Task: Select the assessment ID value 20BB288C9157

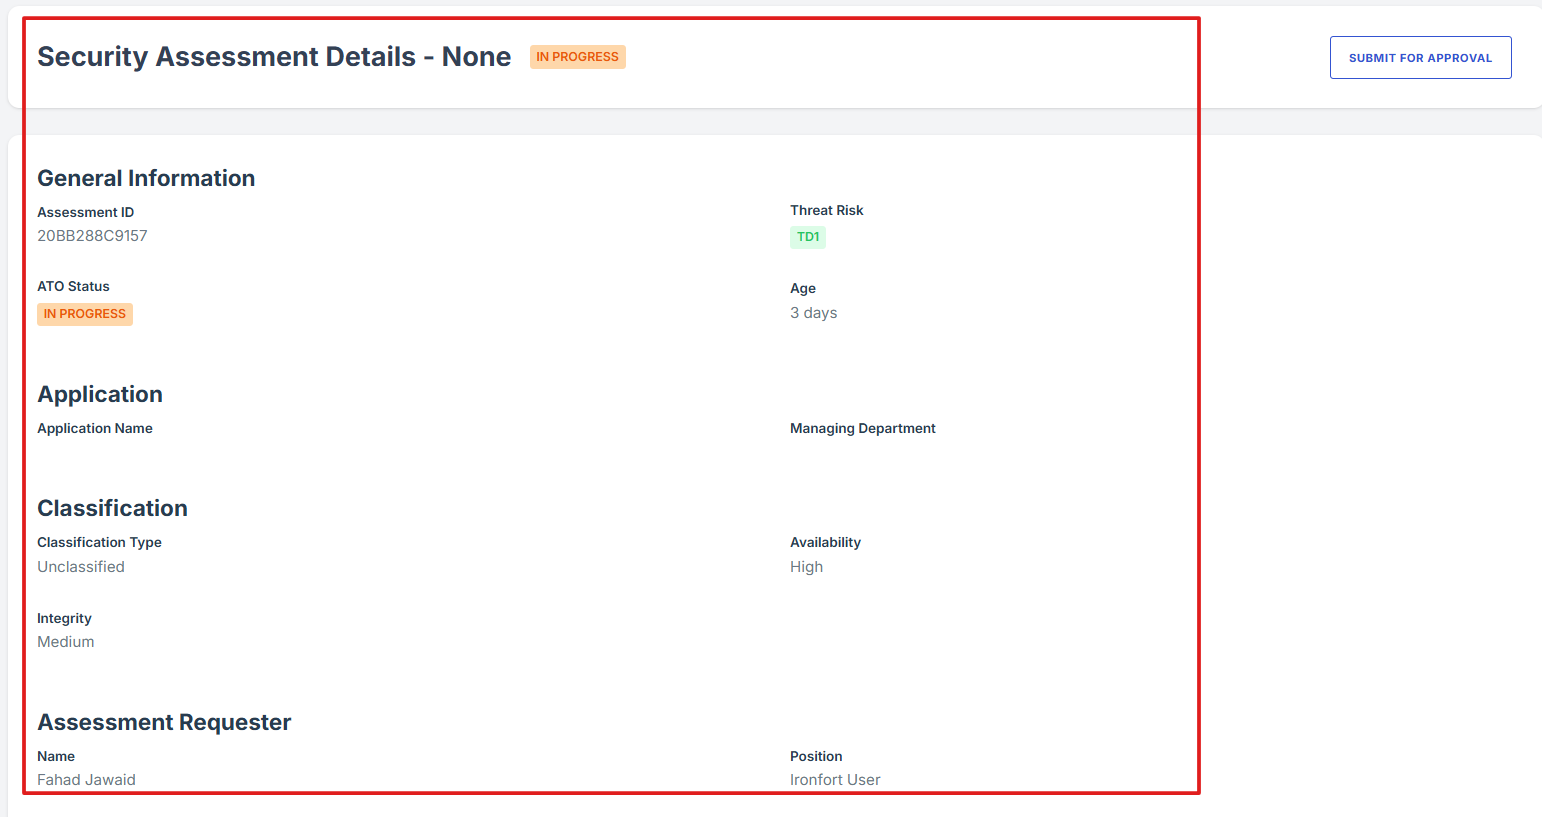Action: pyautogui.click(x=92, y=236)
